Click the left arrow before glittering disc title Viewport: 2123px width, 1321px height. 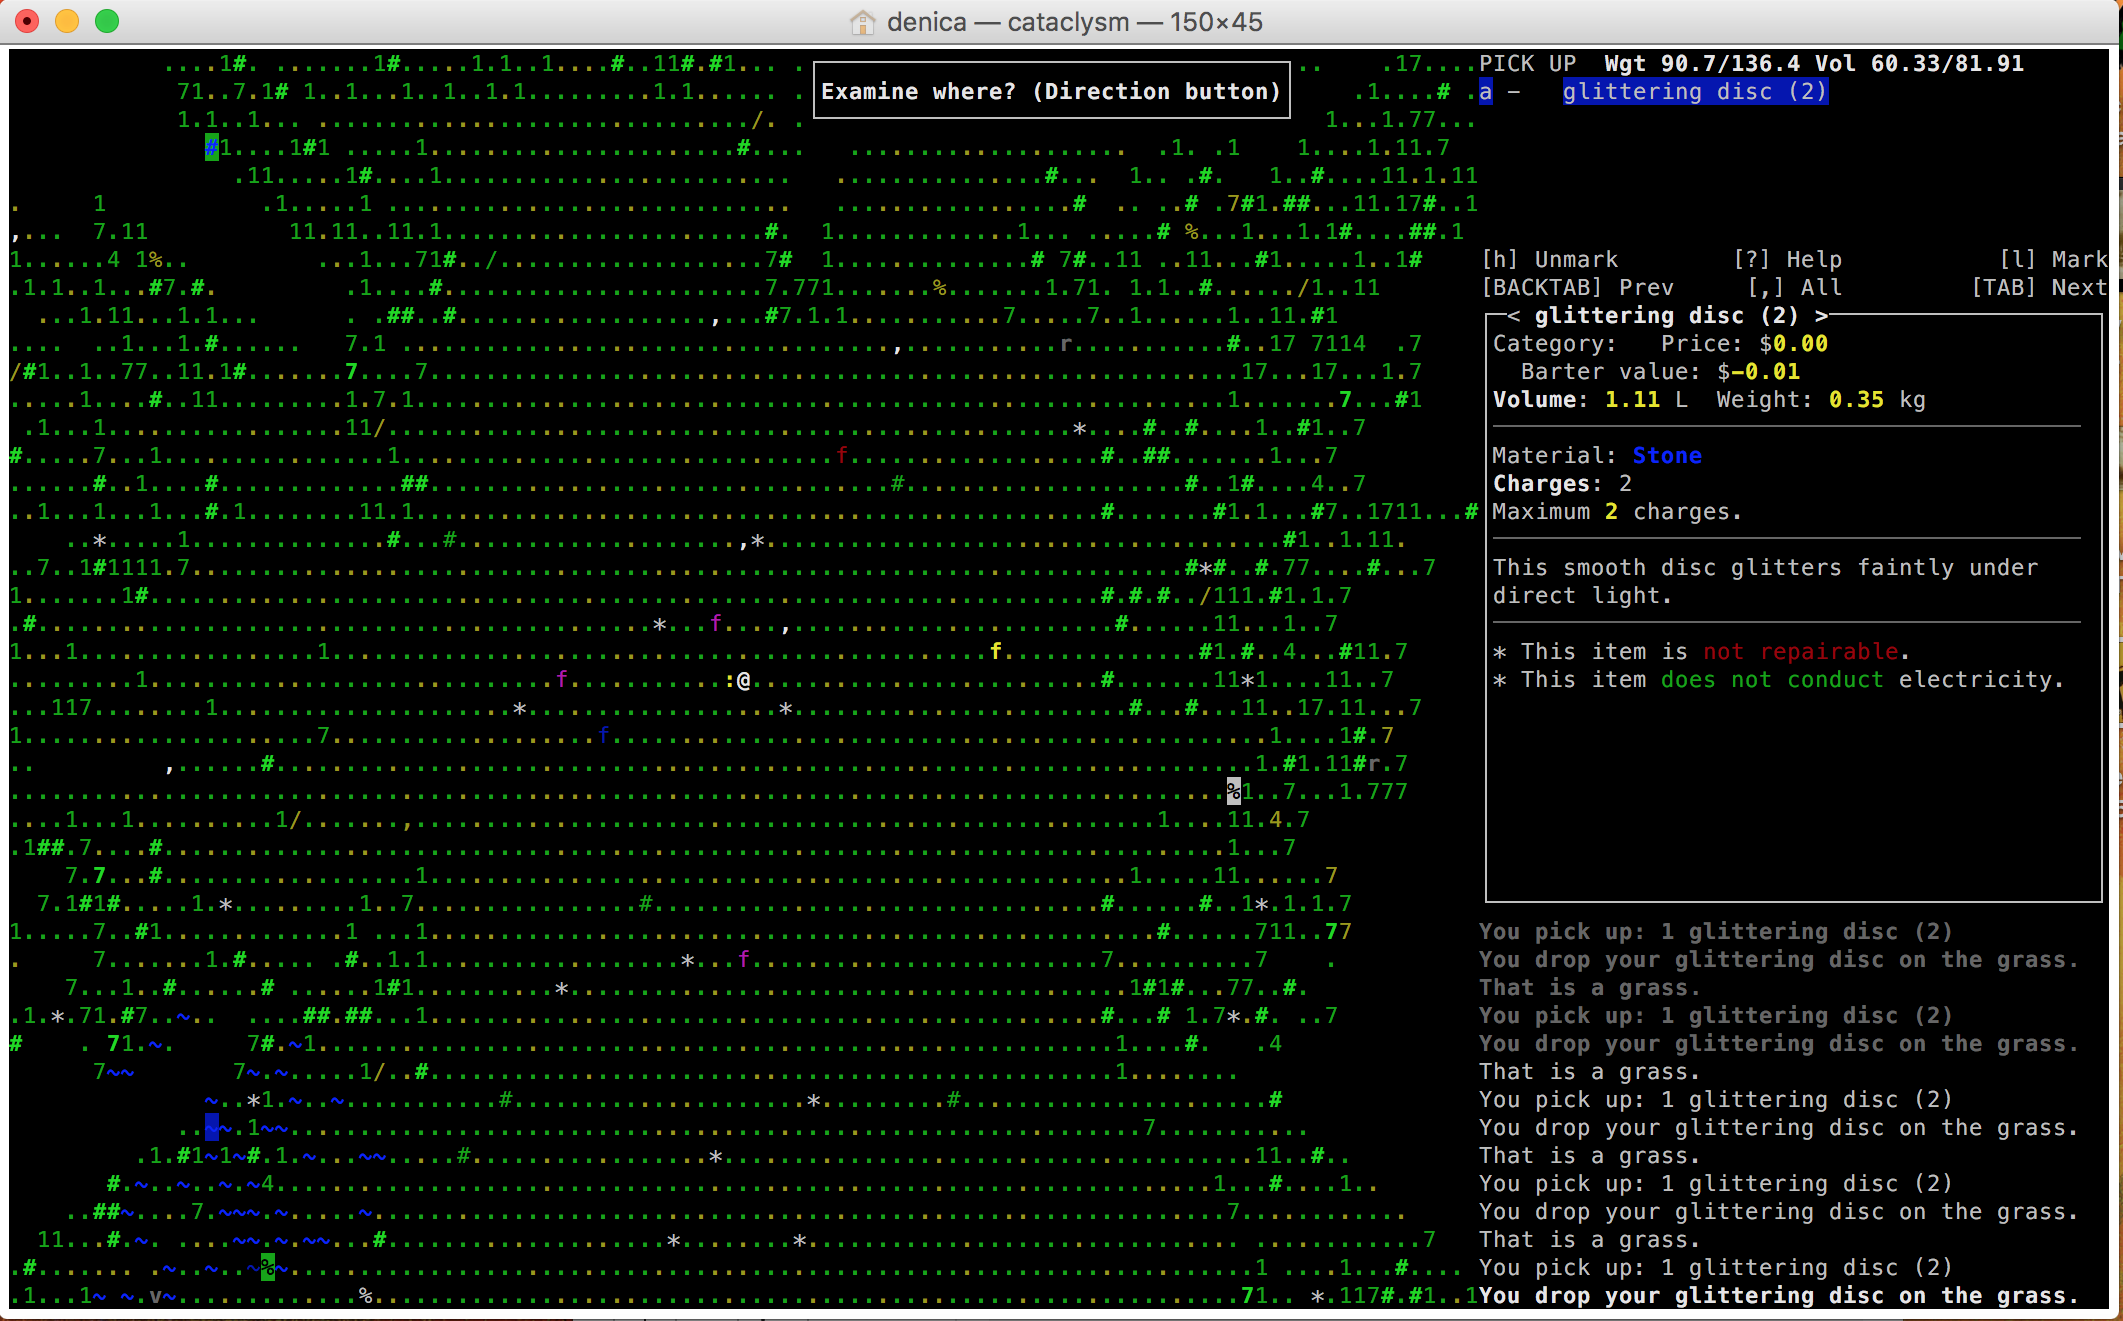click(1514, 315)
